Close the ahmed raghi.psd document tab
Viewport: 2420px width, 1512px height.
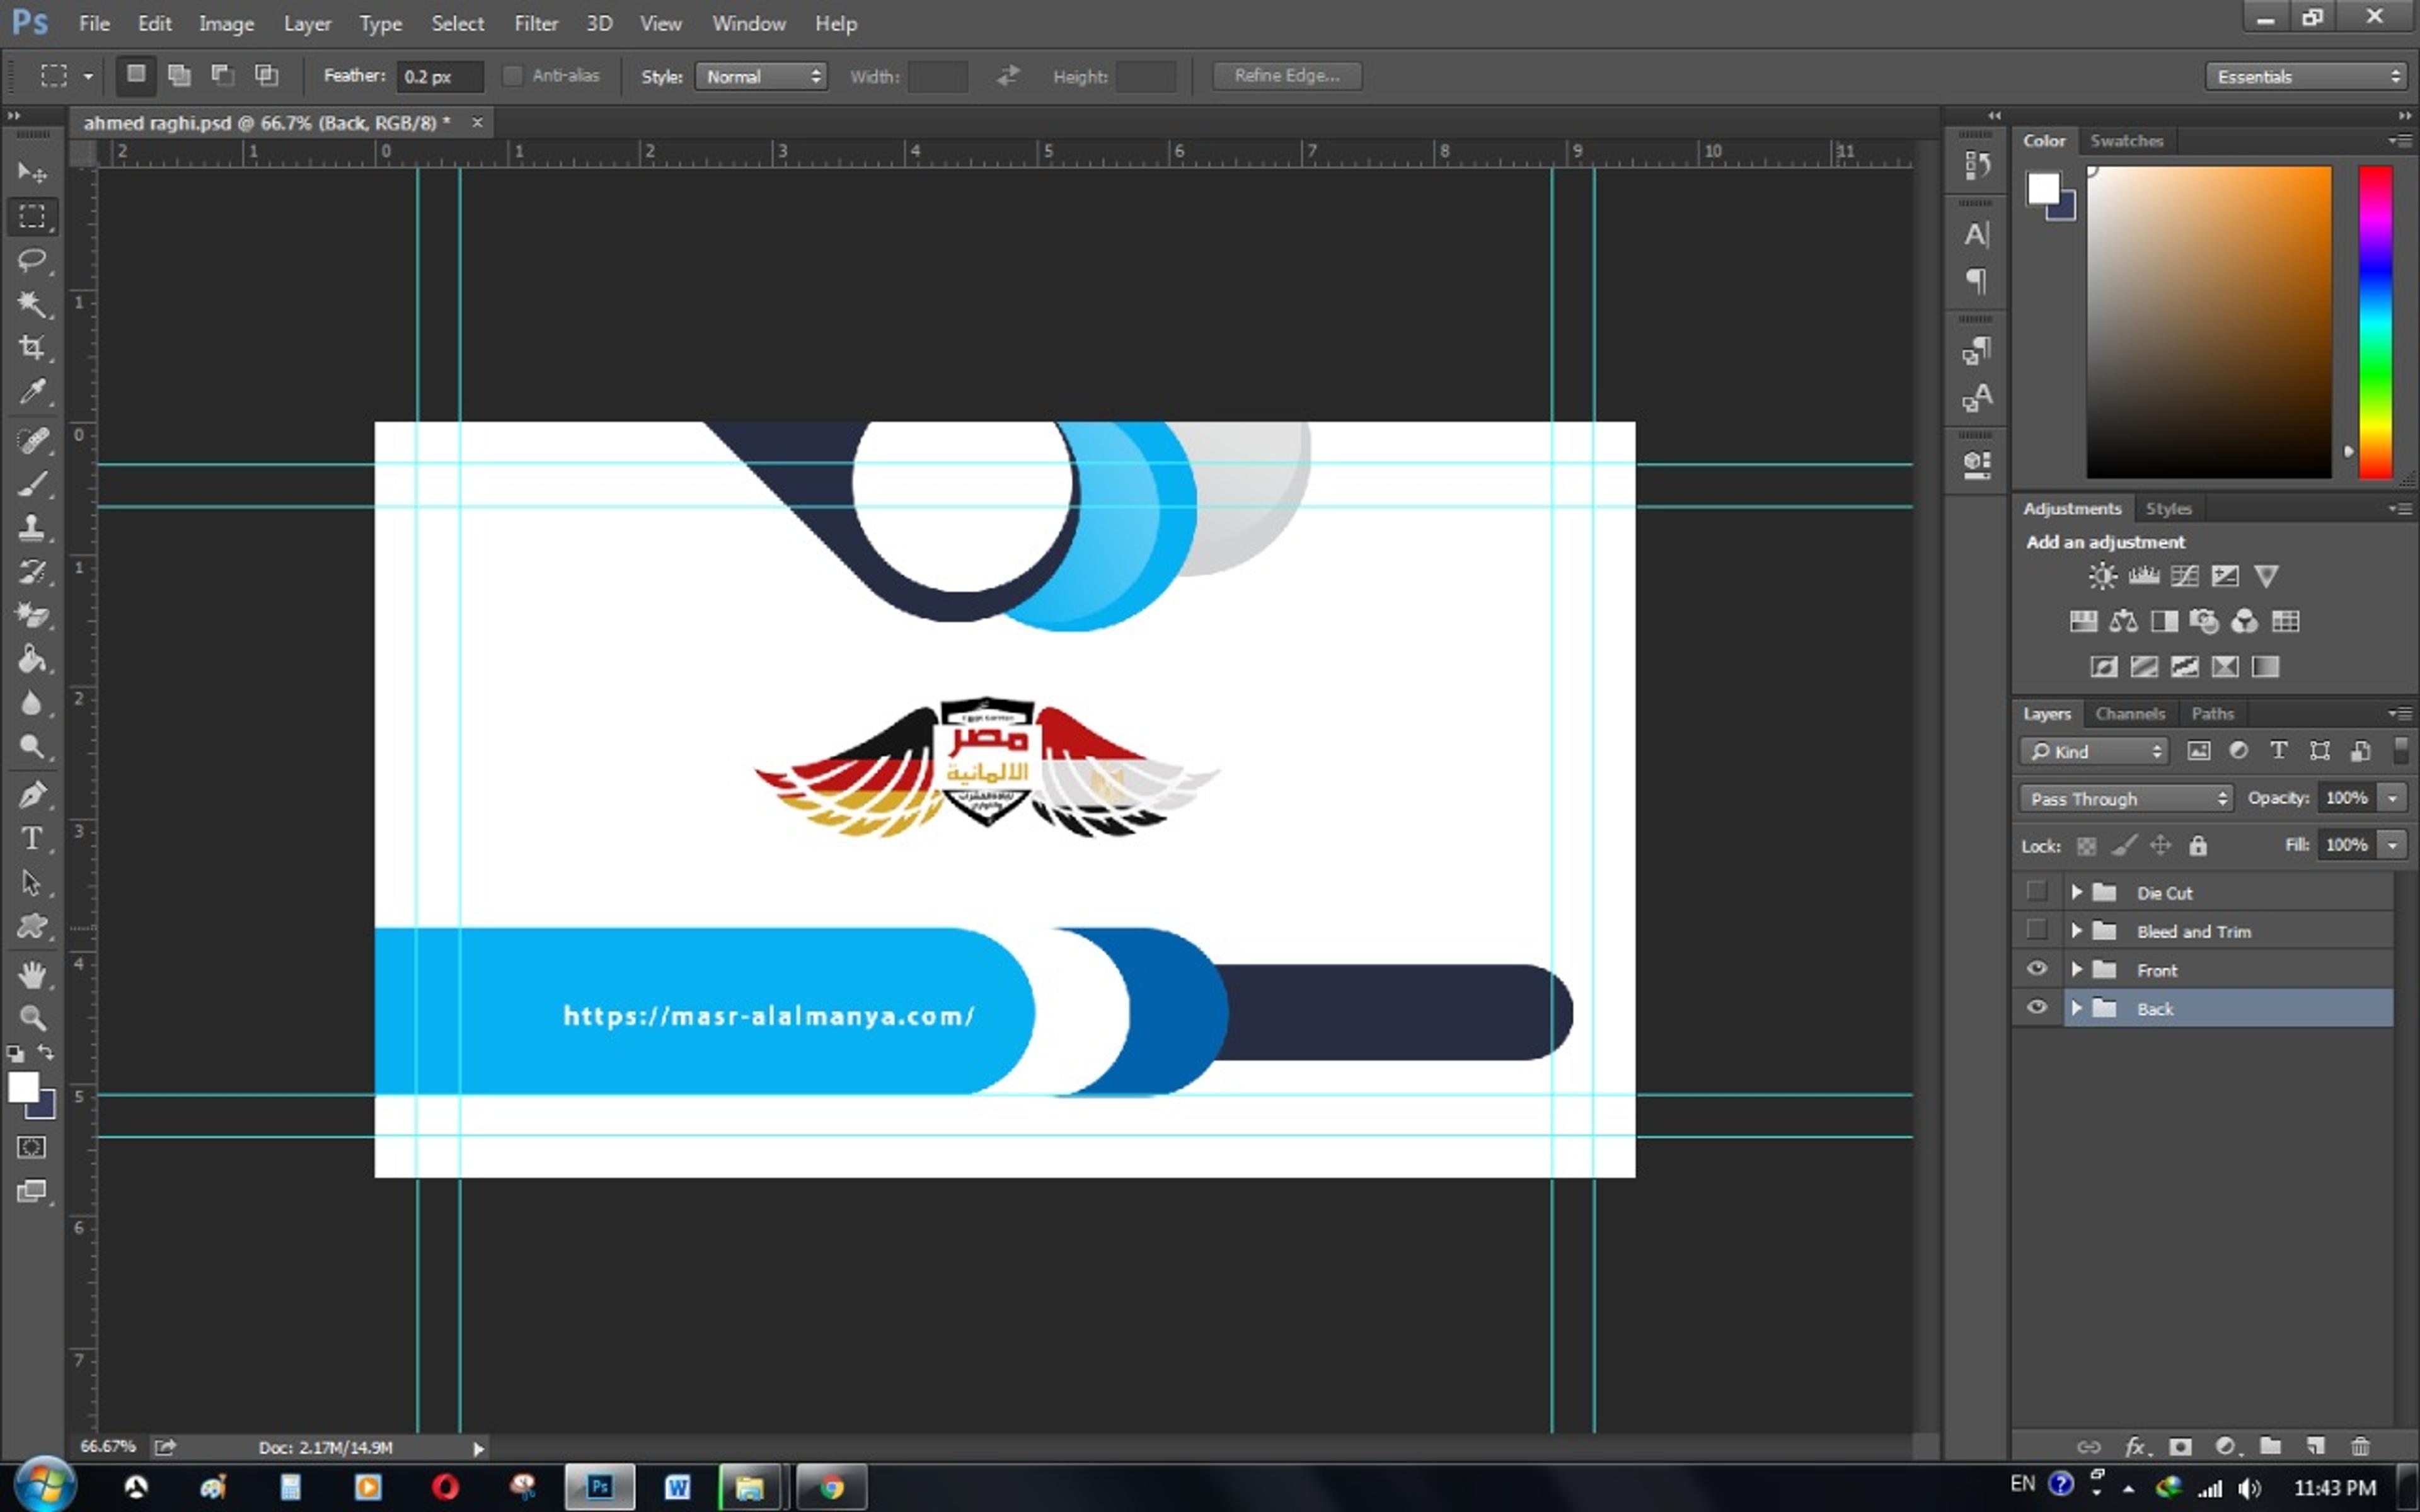(477, 122)
